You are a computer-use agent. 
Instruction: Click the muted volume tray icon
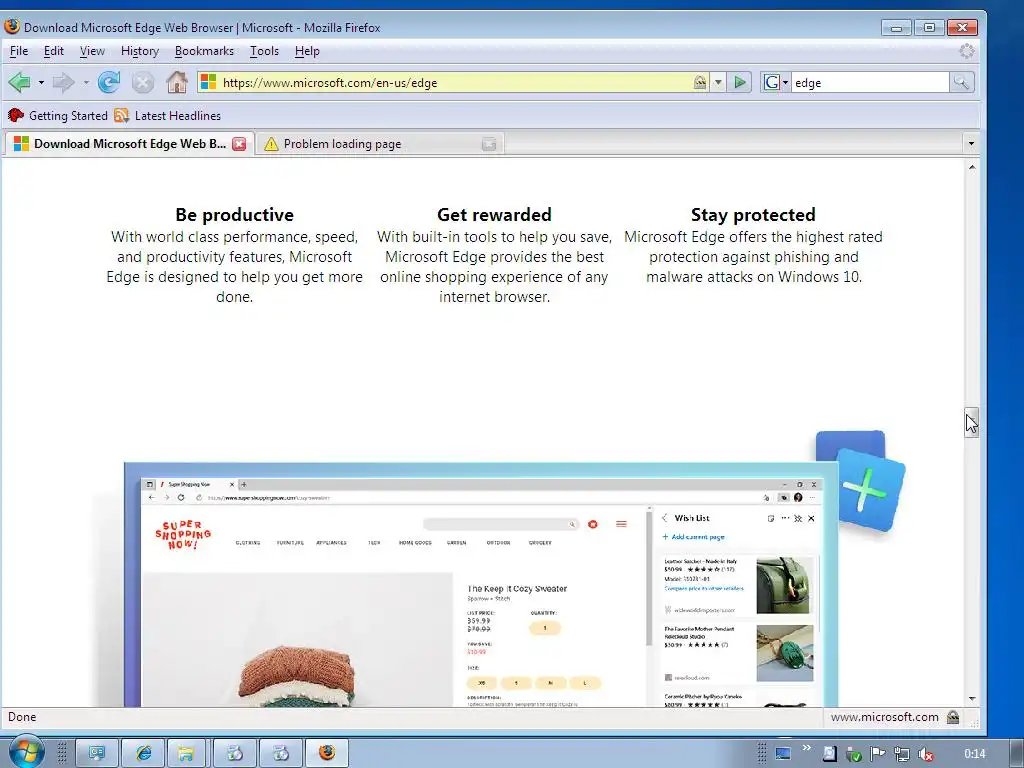coord(925,754)
